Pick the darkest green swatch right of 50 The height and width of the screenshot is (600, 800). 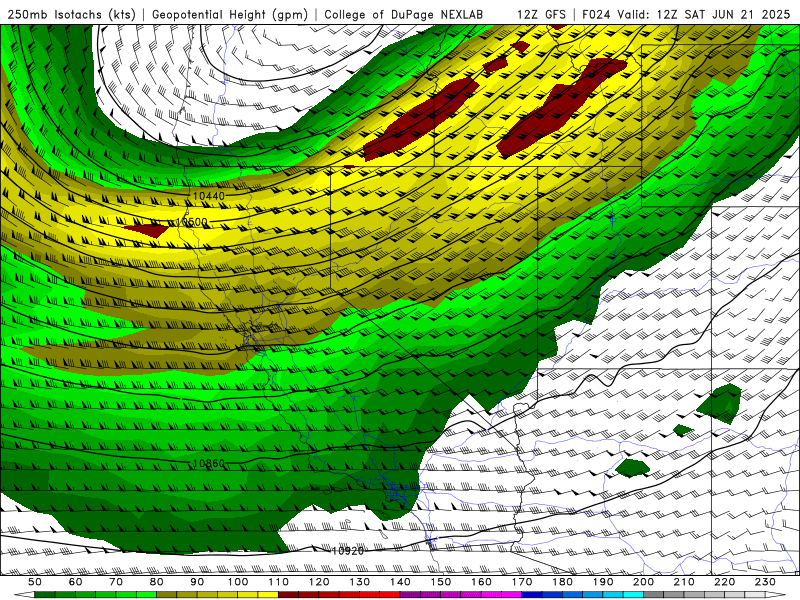45,595
